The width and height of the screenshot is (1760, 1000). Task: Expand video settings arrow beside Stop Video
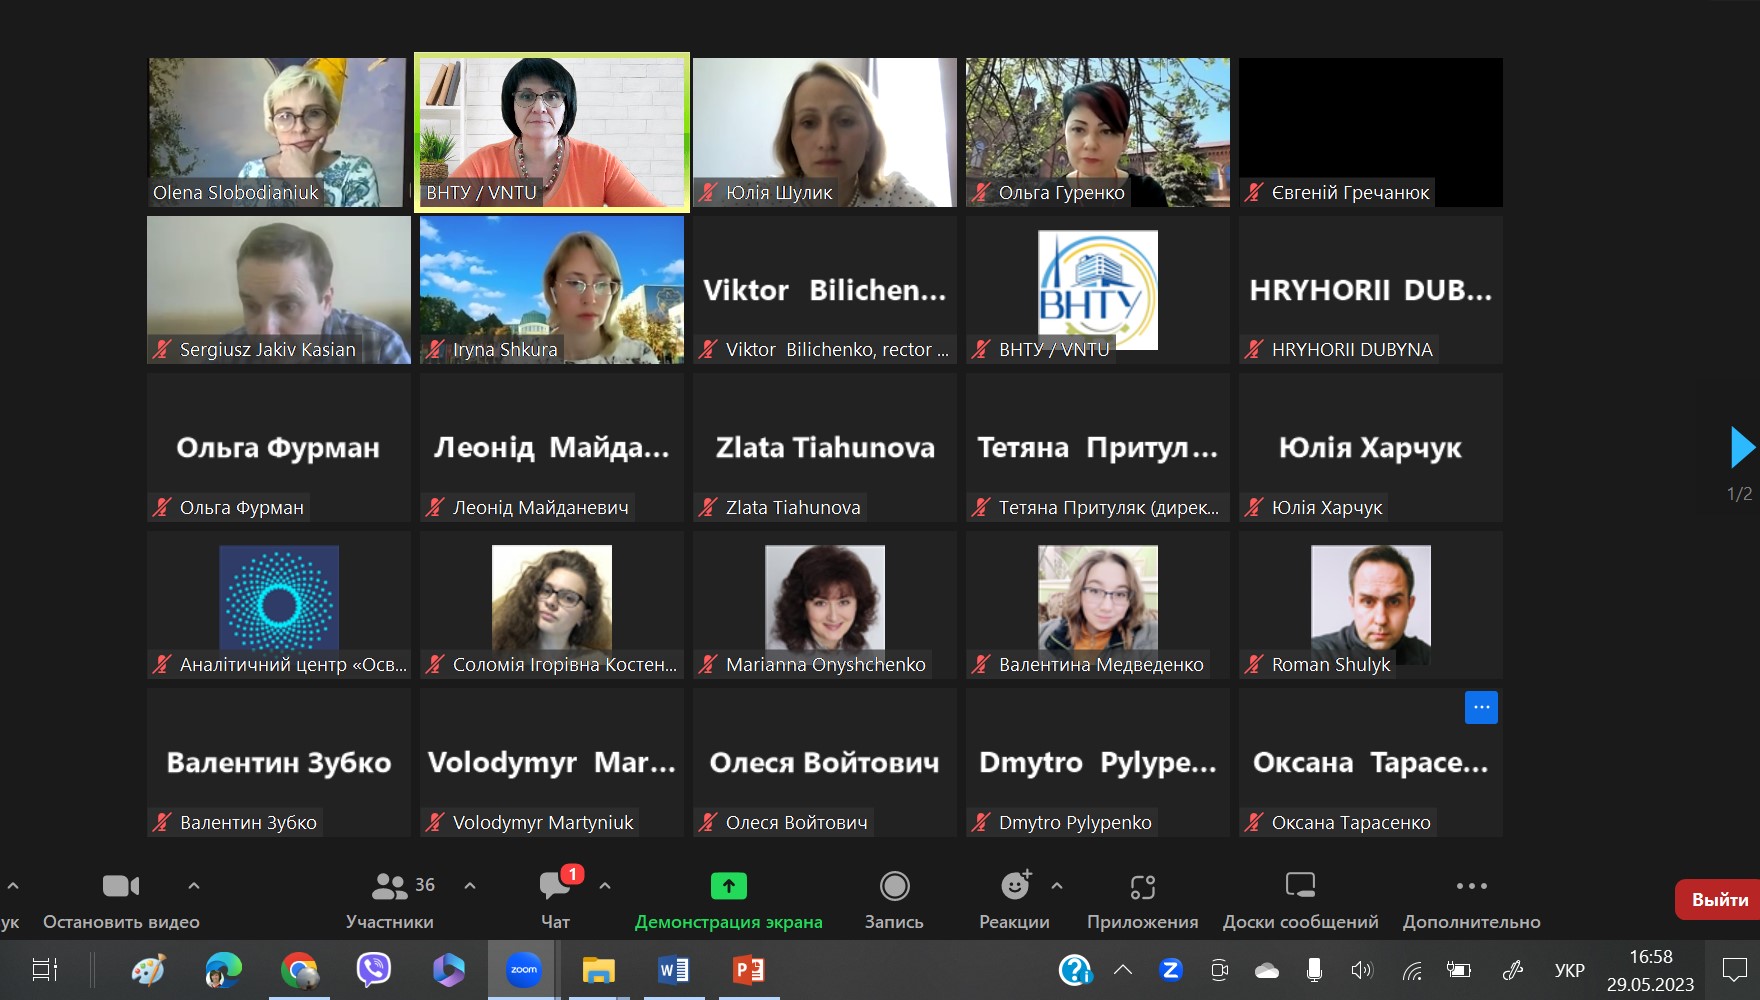194,886
